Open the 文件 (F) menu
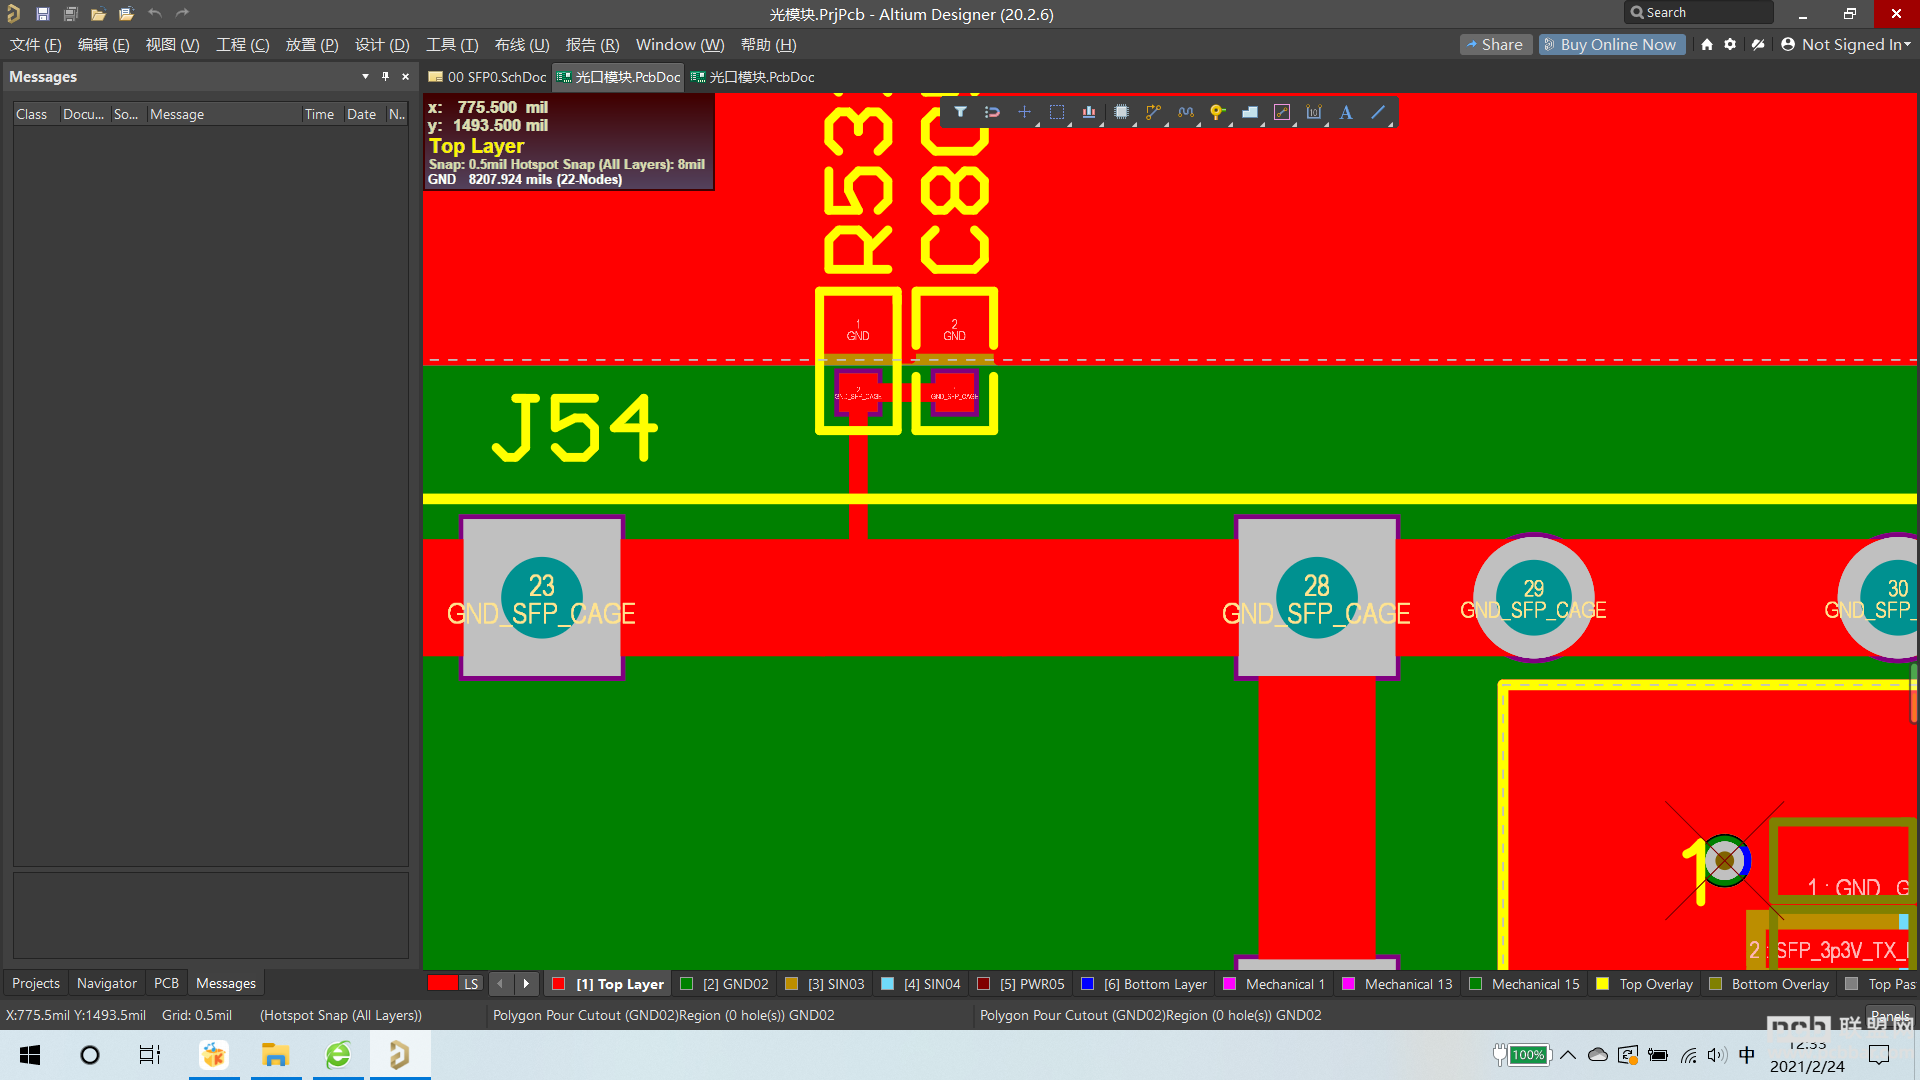Image resolution: width=1920 pixels, height=1080 pixels. [36, 45]
